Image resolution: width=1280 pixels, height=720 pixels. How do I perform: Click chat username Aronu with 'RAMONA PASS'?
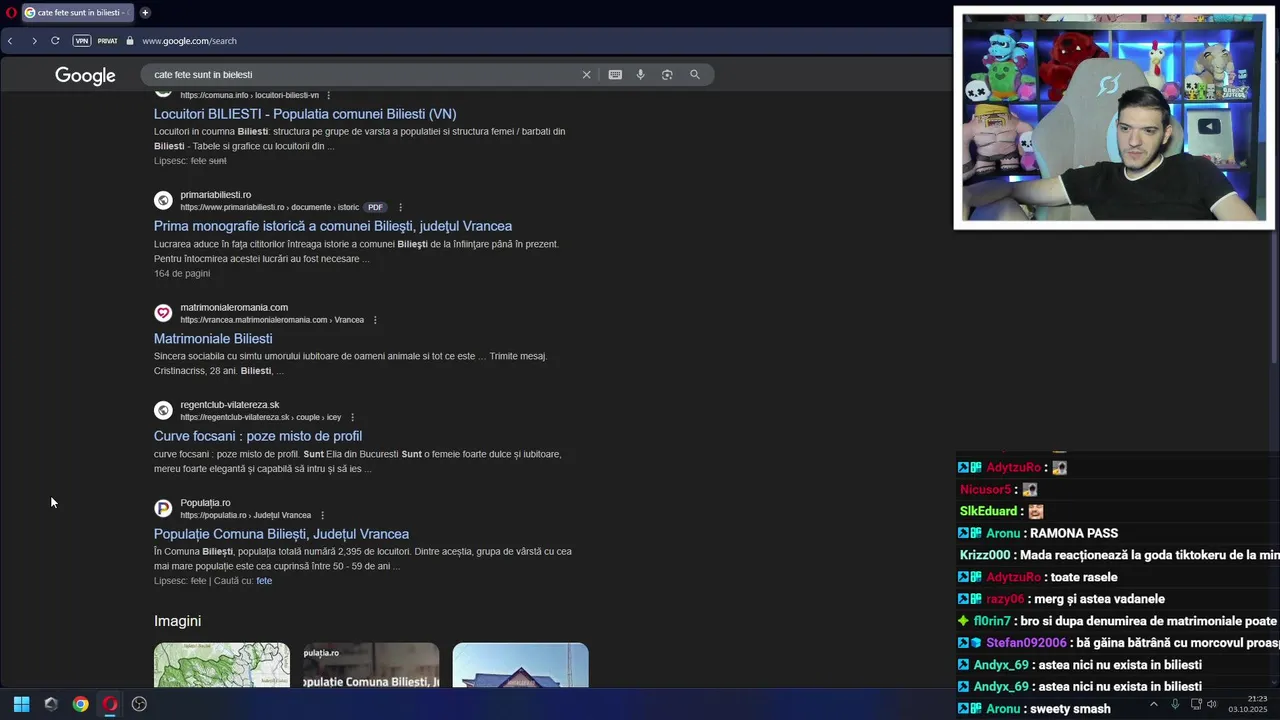(x=1003, y=534)
